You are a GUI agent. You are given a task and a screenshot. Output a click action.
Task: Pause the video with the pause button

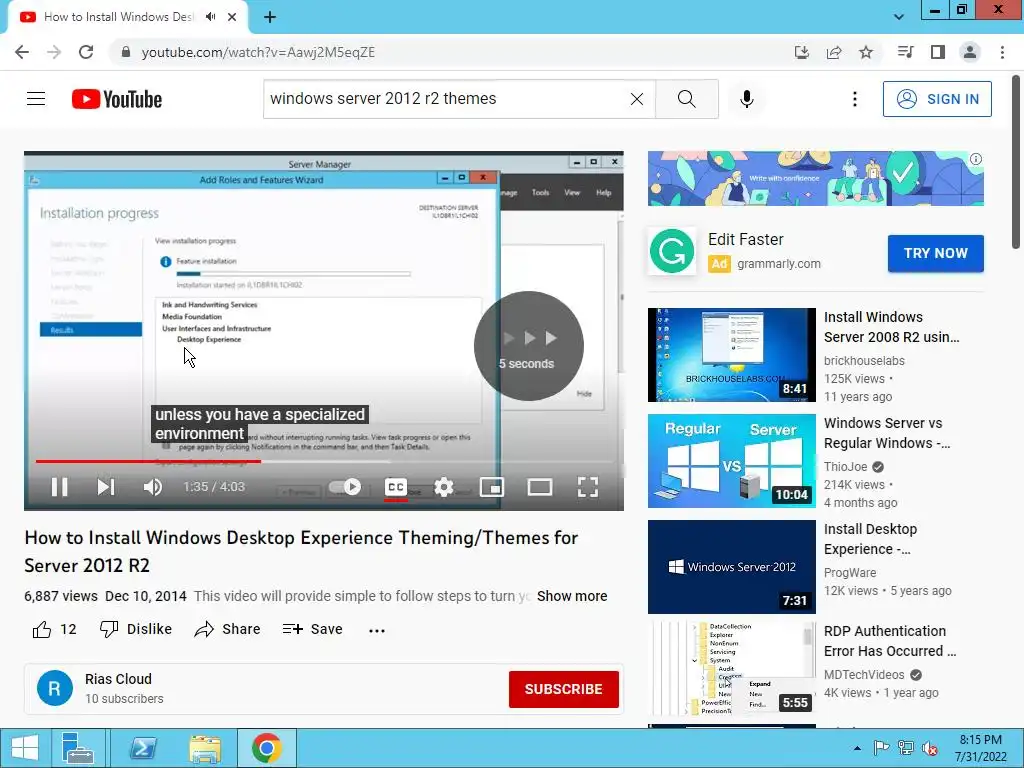(59, 487)
